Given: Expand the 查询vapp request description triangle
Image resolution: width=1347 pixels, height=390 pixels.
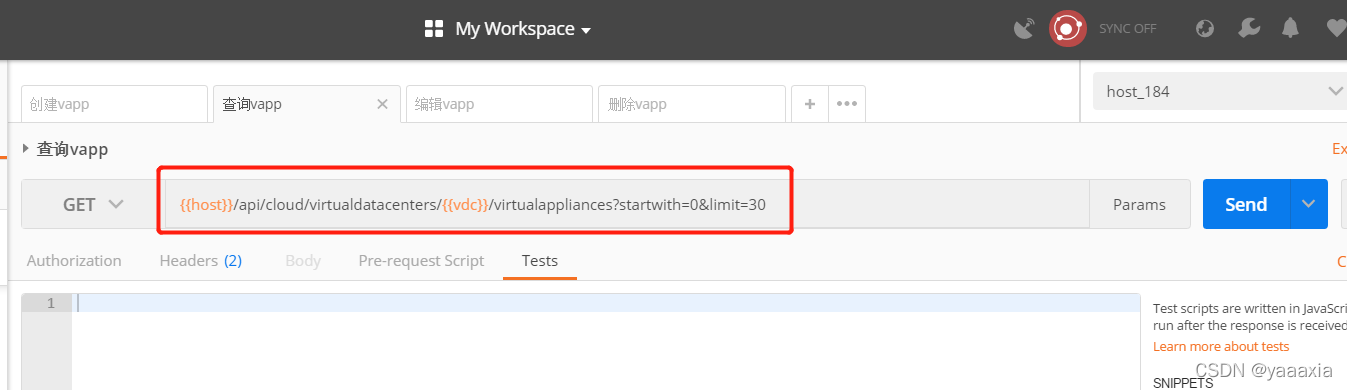Looking at the screenshot, I should click(x=26, y=149).
